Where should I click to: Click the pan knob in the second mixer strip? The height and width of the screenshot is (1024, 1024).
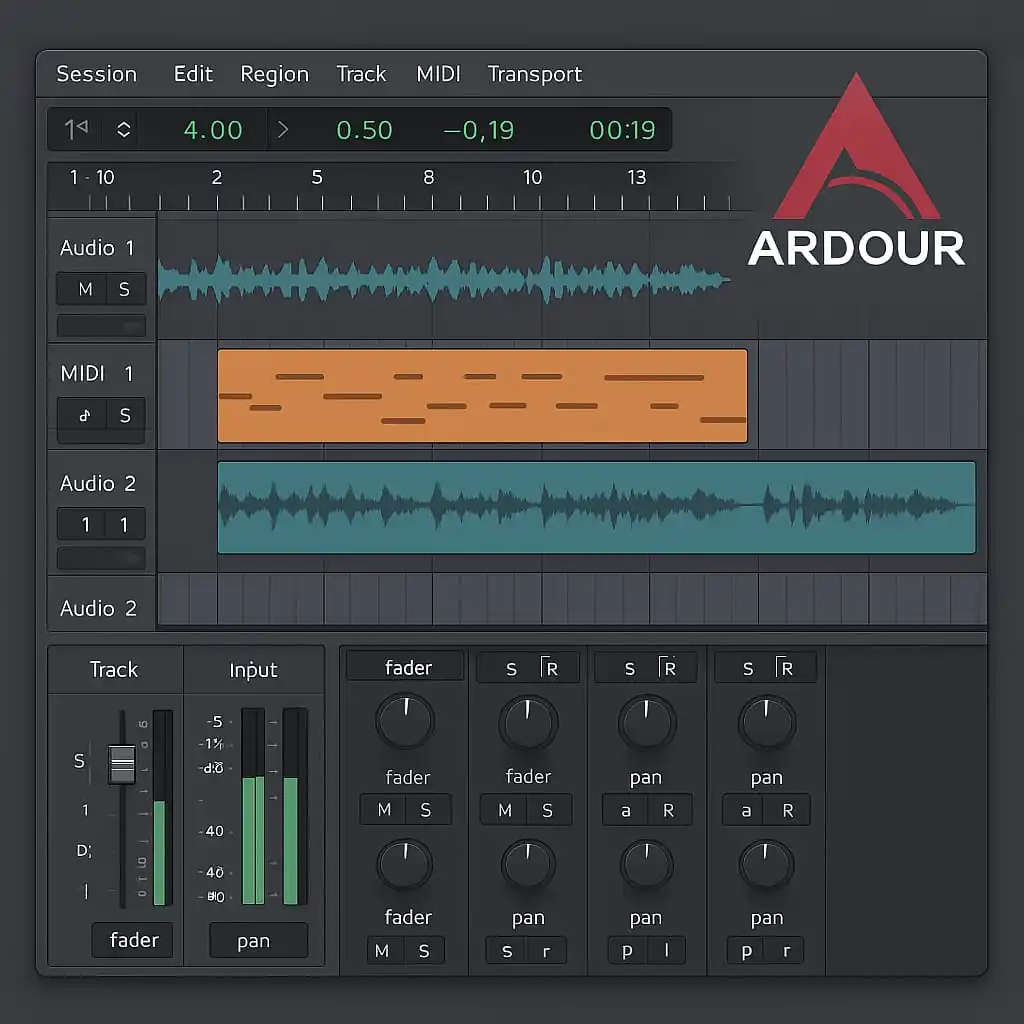(x=528, y=865)
